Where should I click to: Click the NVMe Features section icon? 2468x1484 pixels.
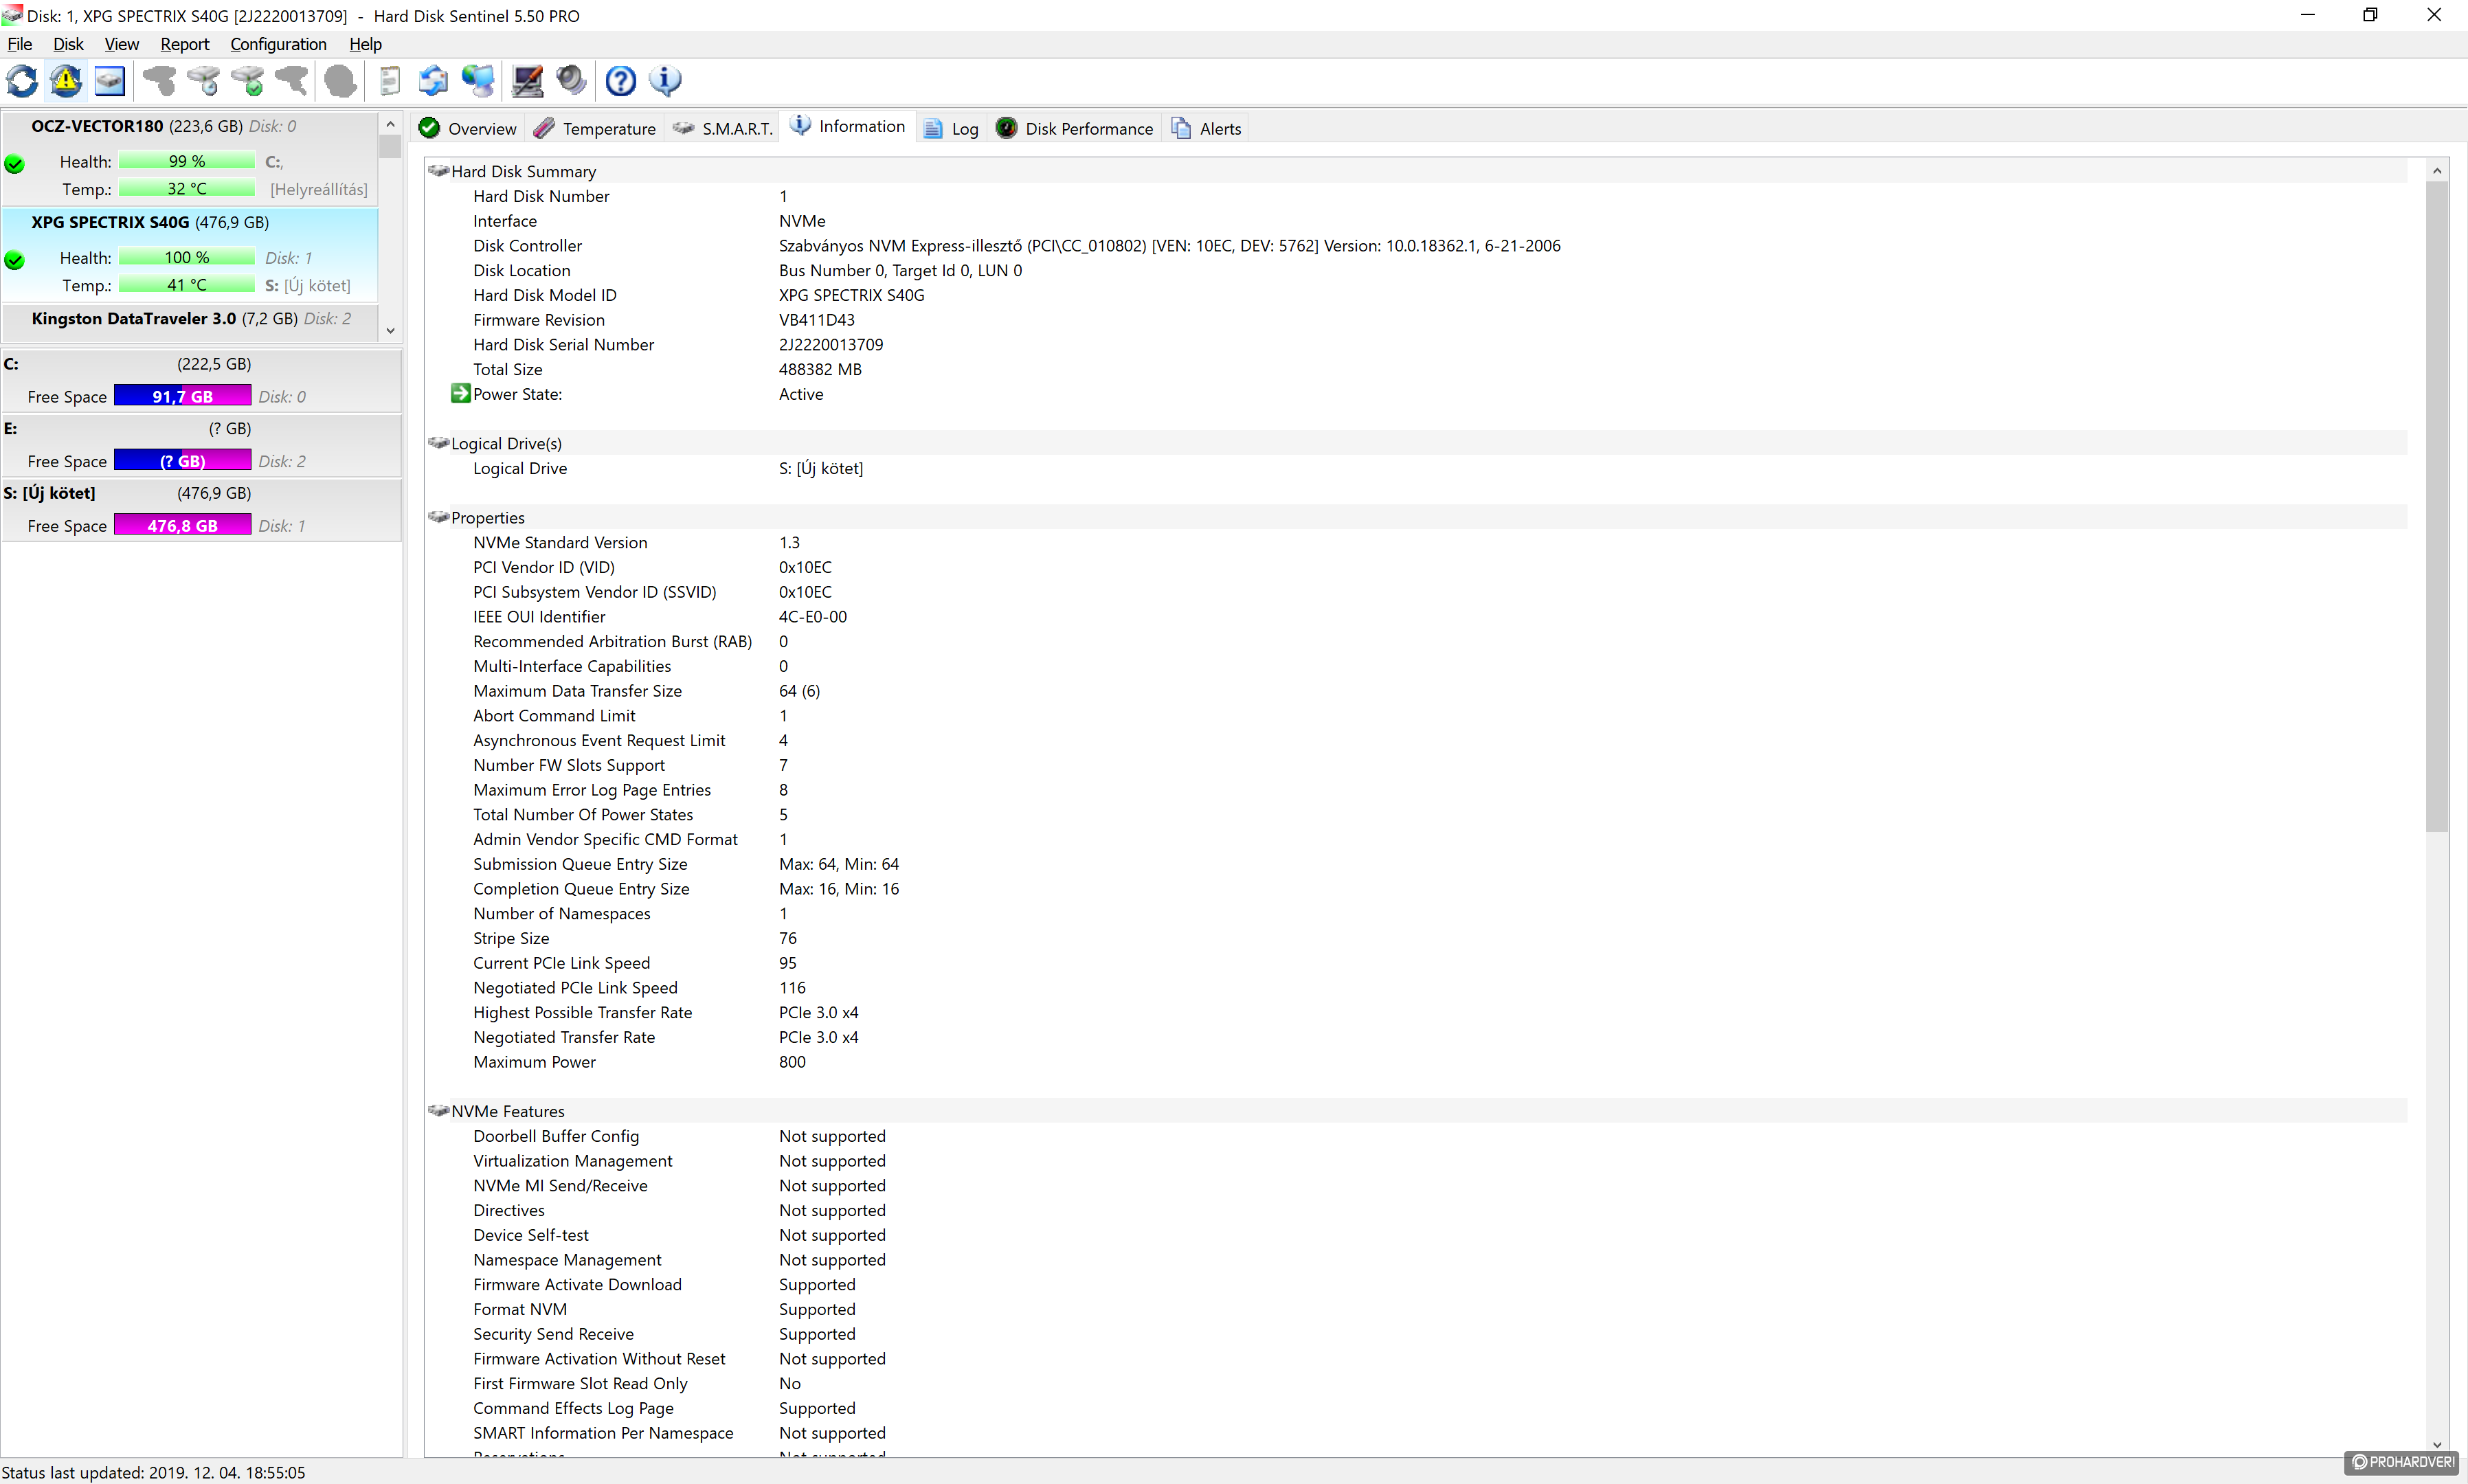(438, 1111)
